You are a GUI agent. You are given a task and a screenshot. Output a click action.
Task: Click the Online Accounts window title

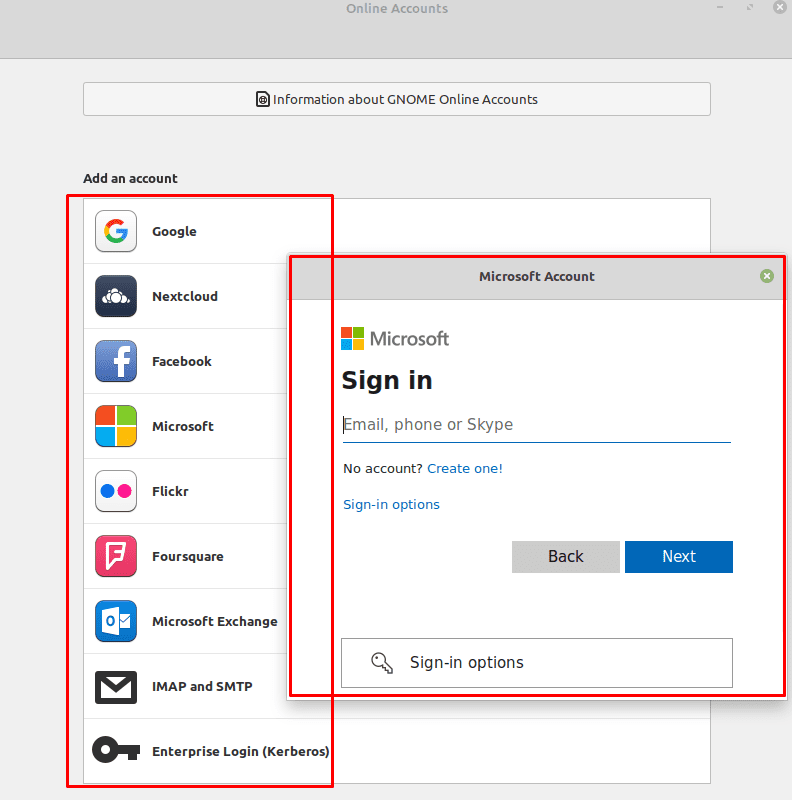[x=397, y=8]
